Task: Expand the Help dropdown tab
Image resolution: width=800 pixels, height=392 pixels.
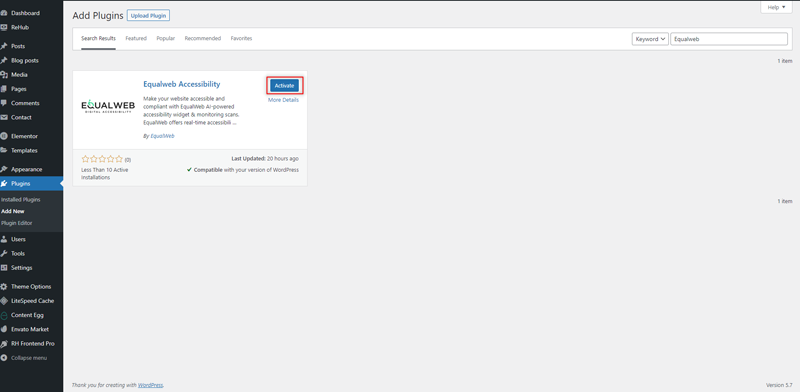Action: coord(777,7)
